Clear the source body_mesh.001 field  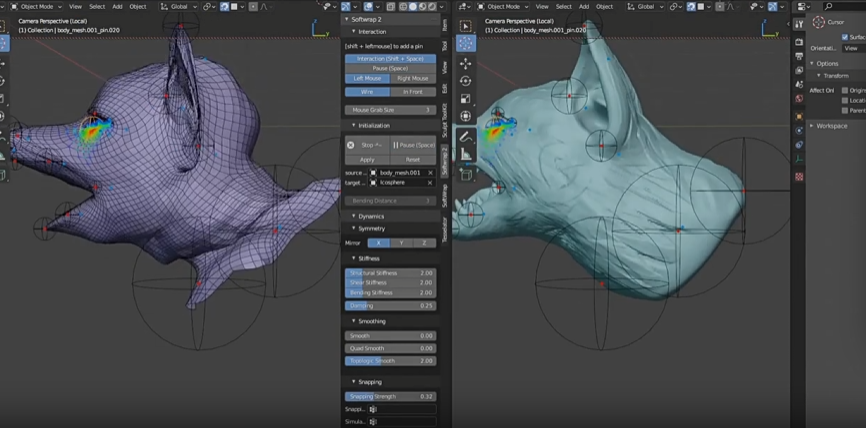point(431,173)
